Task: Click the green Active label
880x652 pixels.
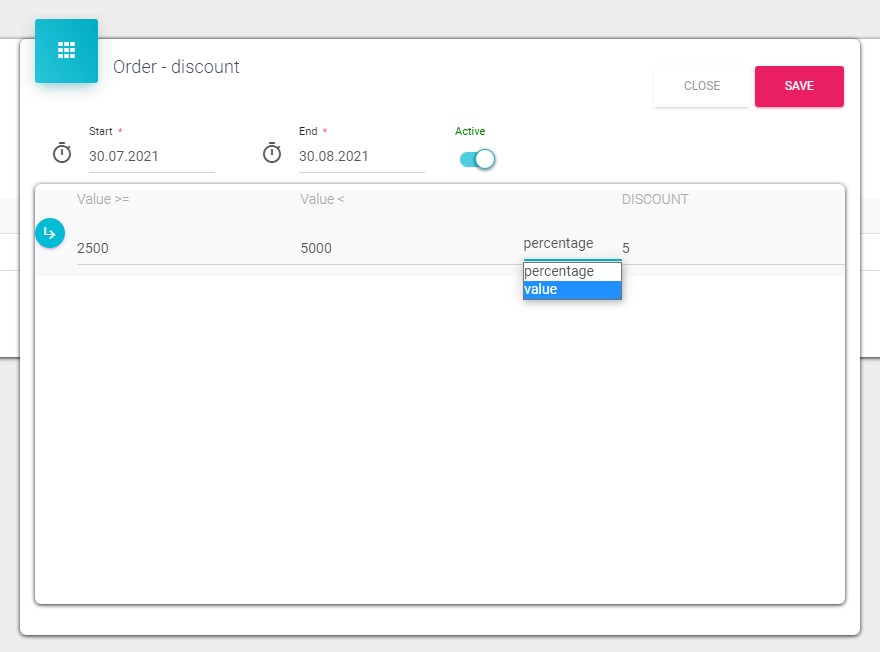Action: coord(470,131)
